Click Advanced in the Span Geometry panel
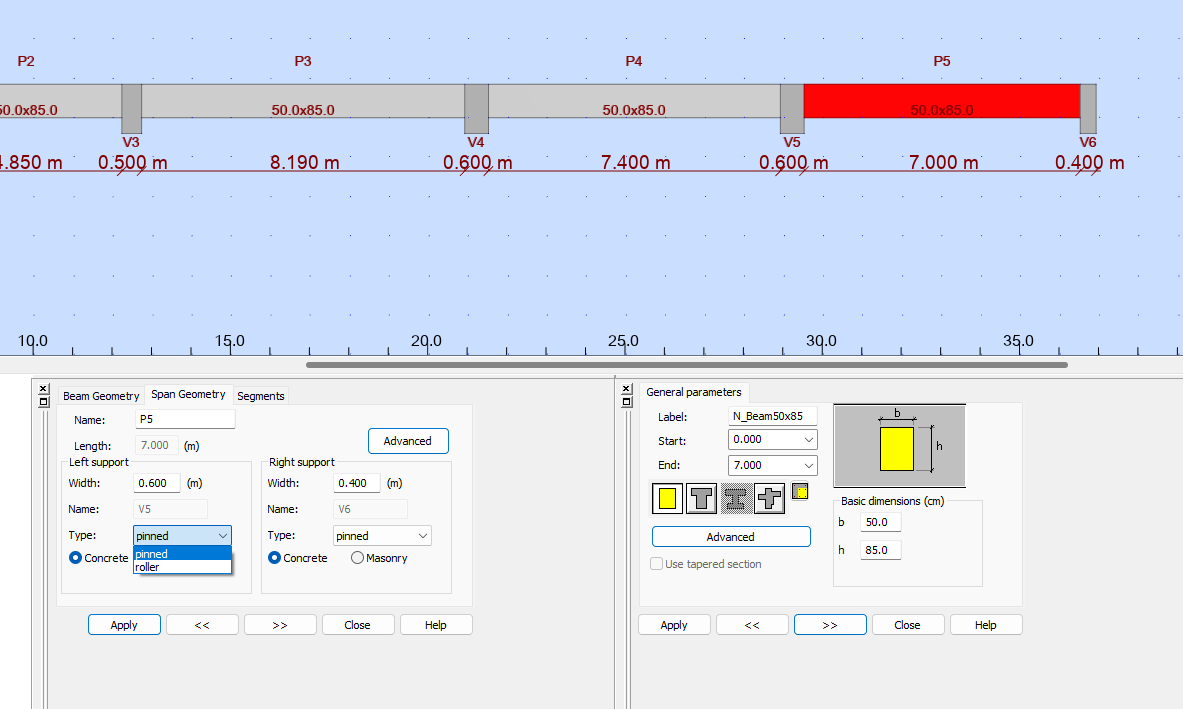The width and height of the screenshot is (1183, 709). click(408, 441)
